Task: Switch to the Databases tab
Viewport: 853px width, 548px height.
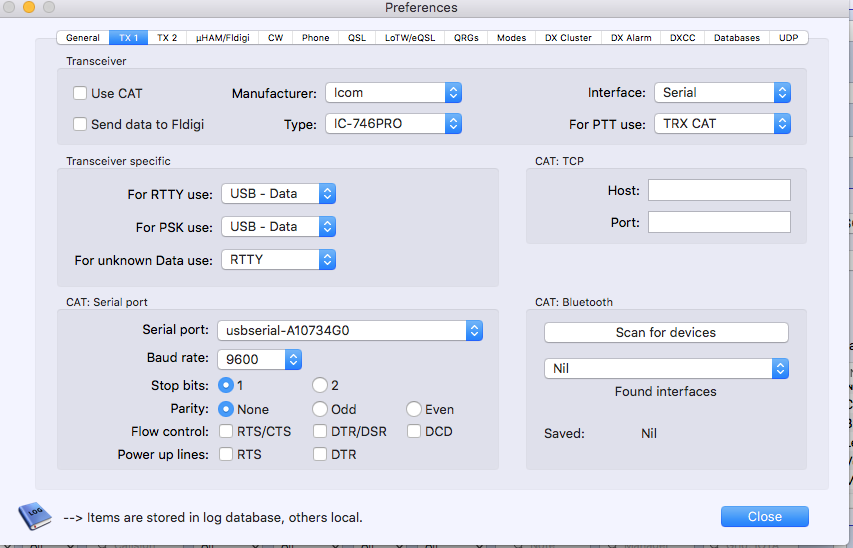Action: pos(737,38)
